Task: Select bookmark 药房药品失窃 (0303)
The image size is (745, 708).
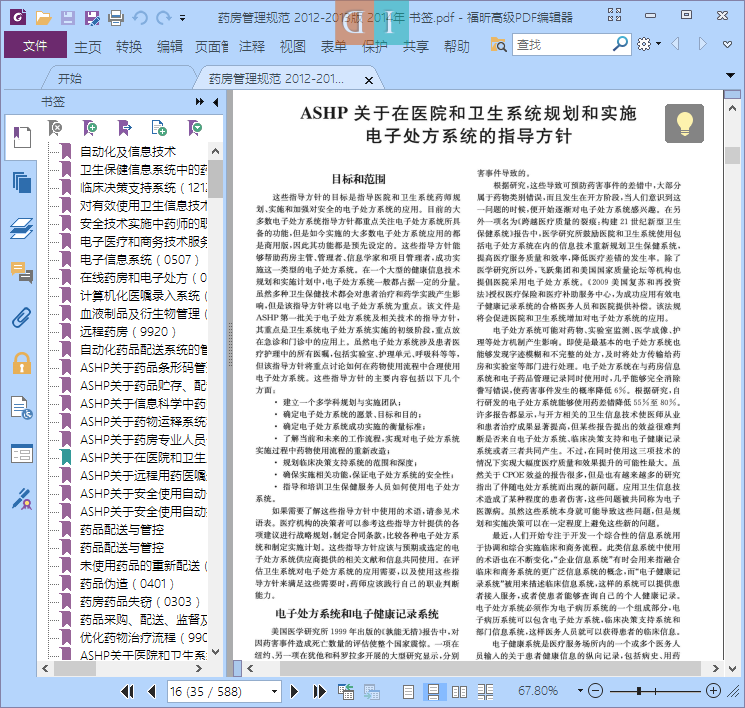Action: 139,602
